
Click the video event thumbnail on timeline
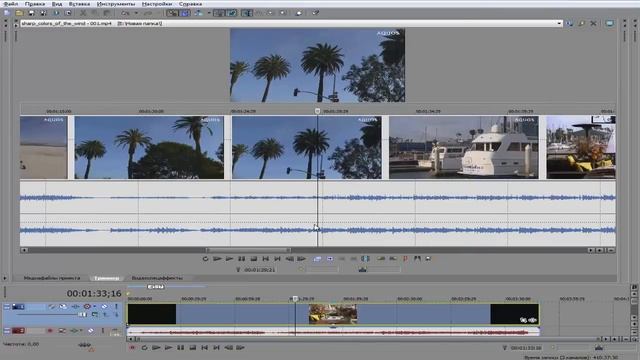coord(333,314)
